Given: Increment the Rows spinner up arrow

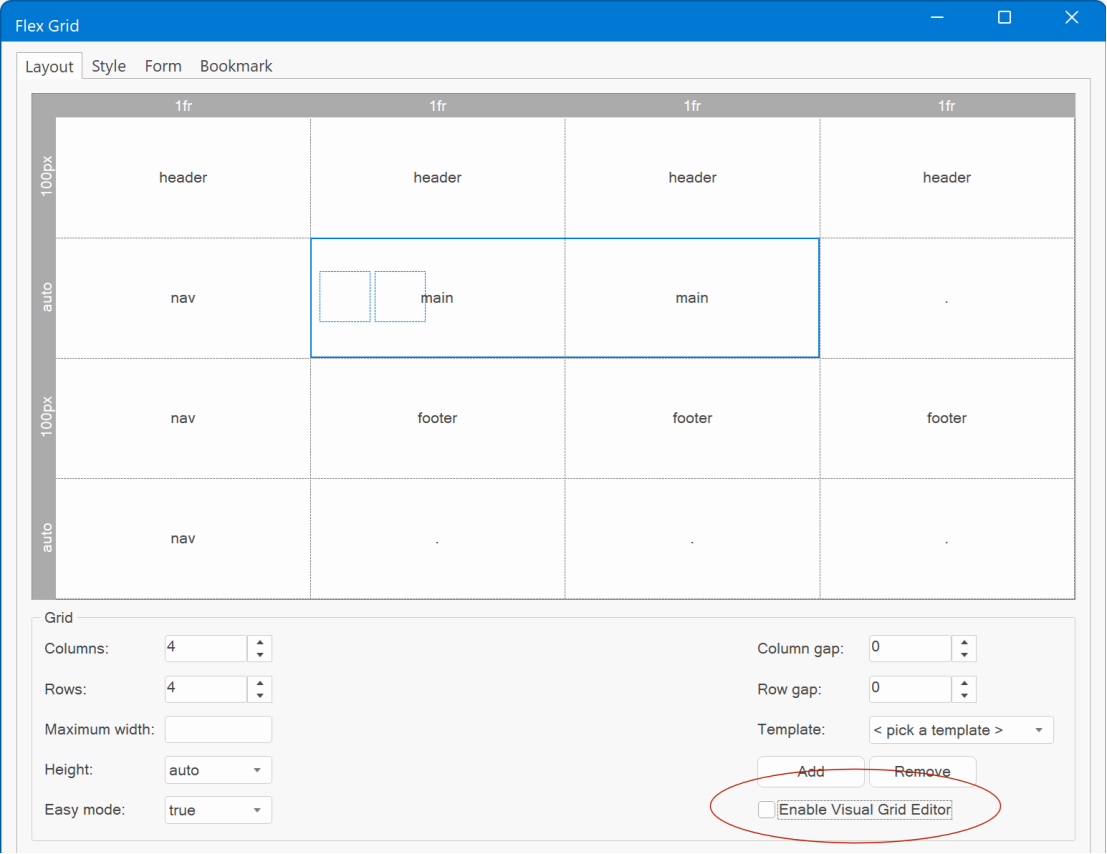Looking at the screenshot, I should (260, 683).
